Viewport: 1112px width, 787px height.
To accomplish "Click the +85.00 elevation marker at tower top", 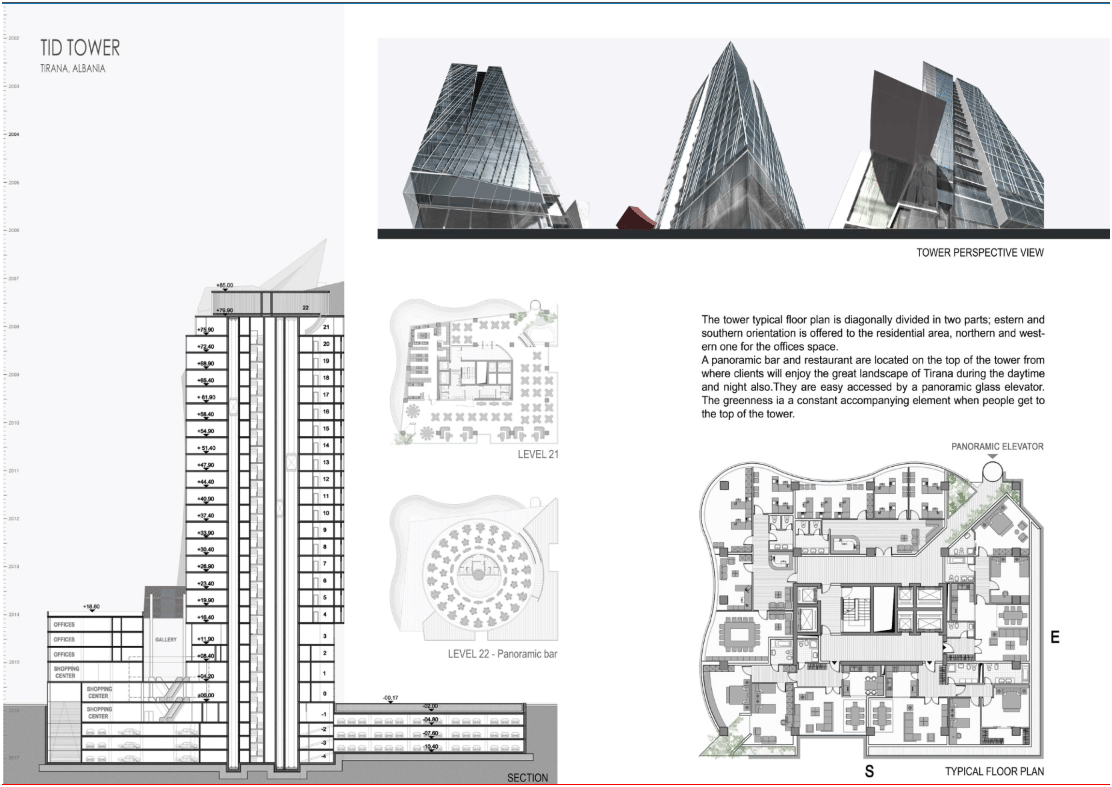I will [x=225, y=285].
